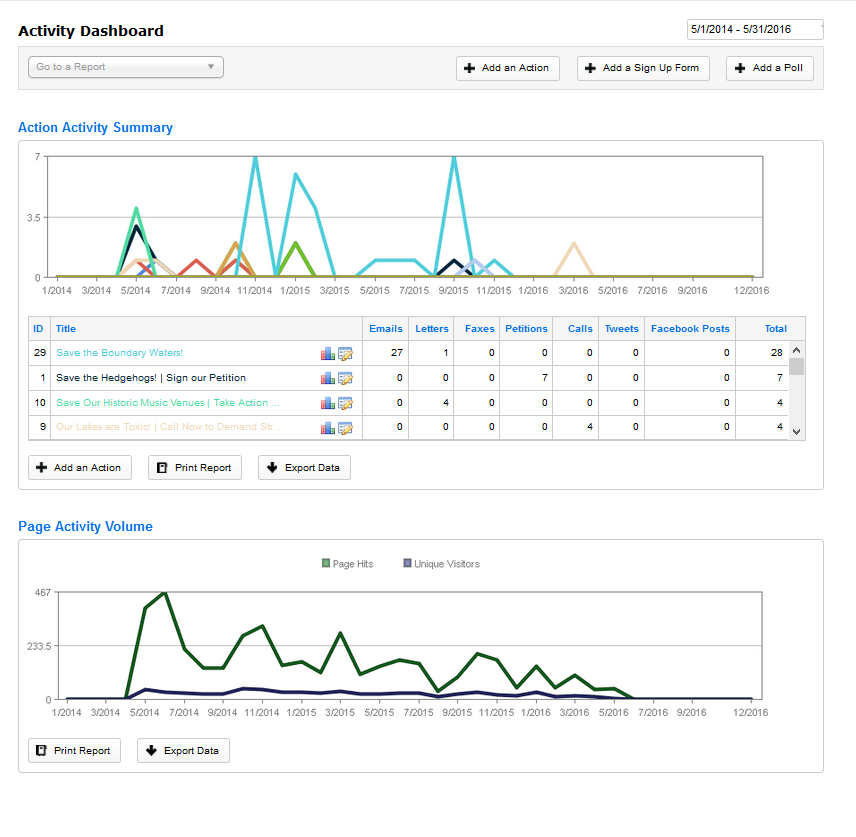The height and width of the screenshot is (837, 856).
Task: Click edit icon for Our Lakes are Toxic
Action: click(345, 428)
